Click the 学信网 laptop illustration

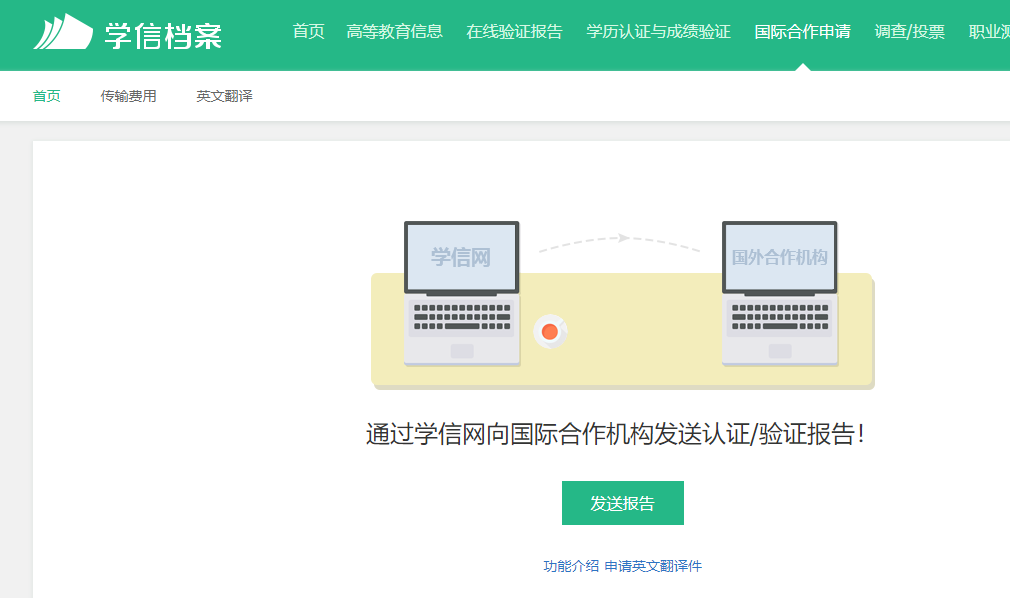(x=462, y=294)
